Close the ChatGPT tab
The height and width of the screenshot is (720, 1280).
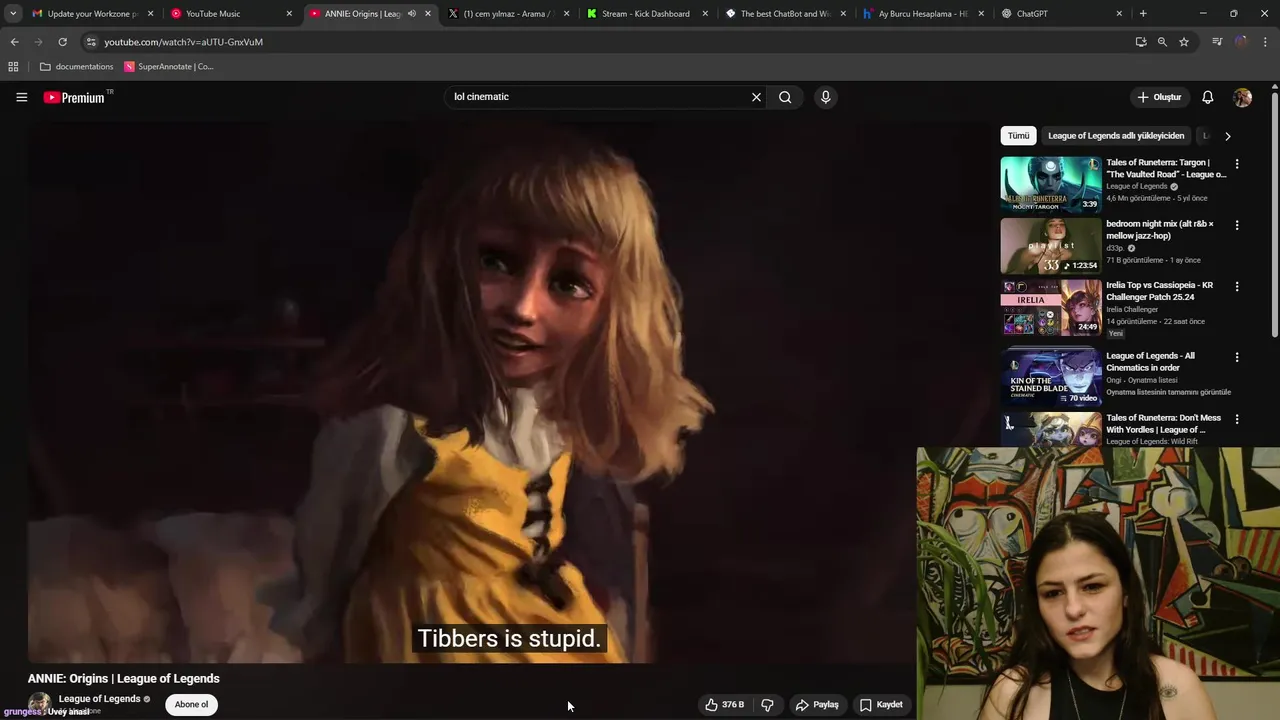click(1119, 14)
